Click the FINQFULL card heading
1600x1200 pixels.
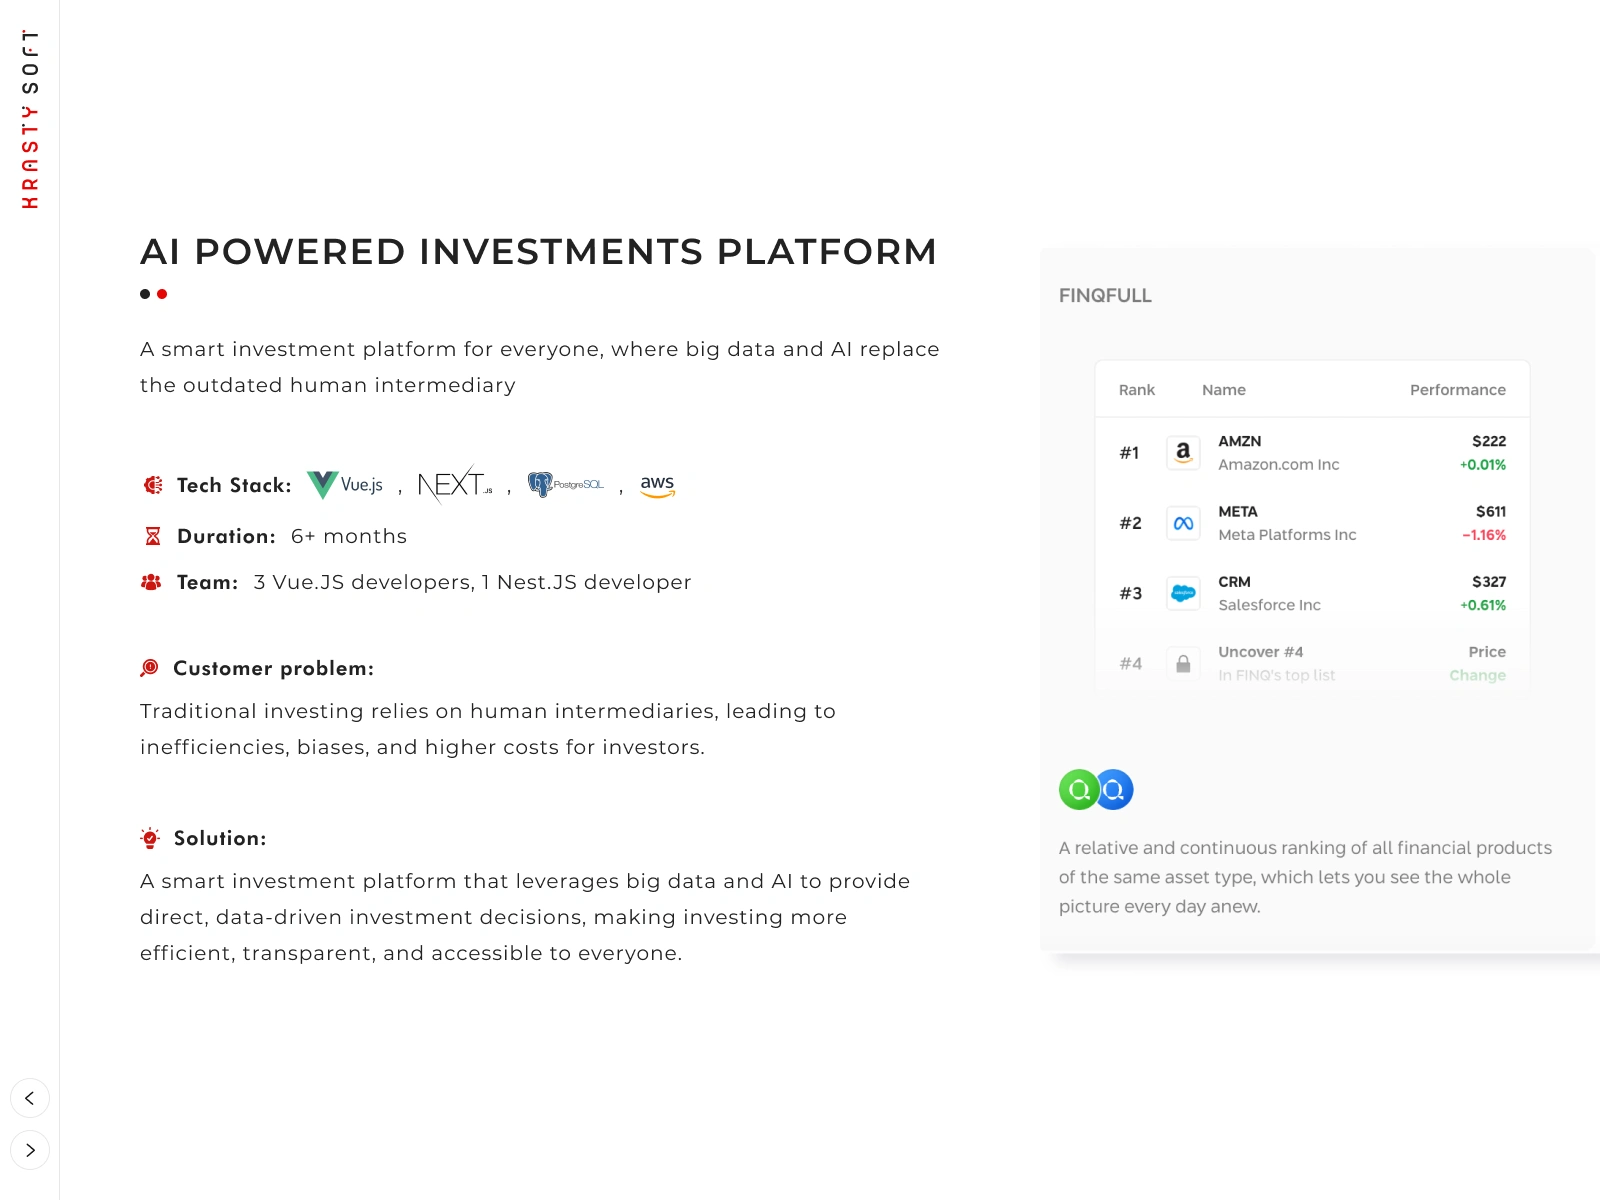tap(1105, 296)
